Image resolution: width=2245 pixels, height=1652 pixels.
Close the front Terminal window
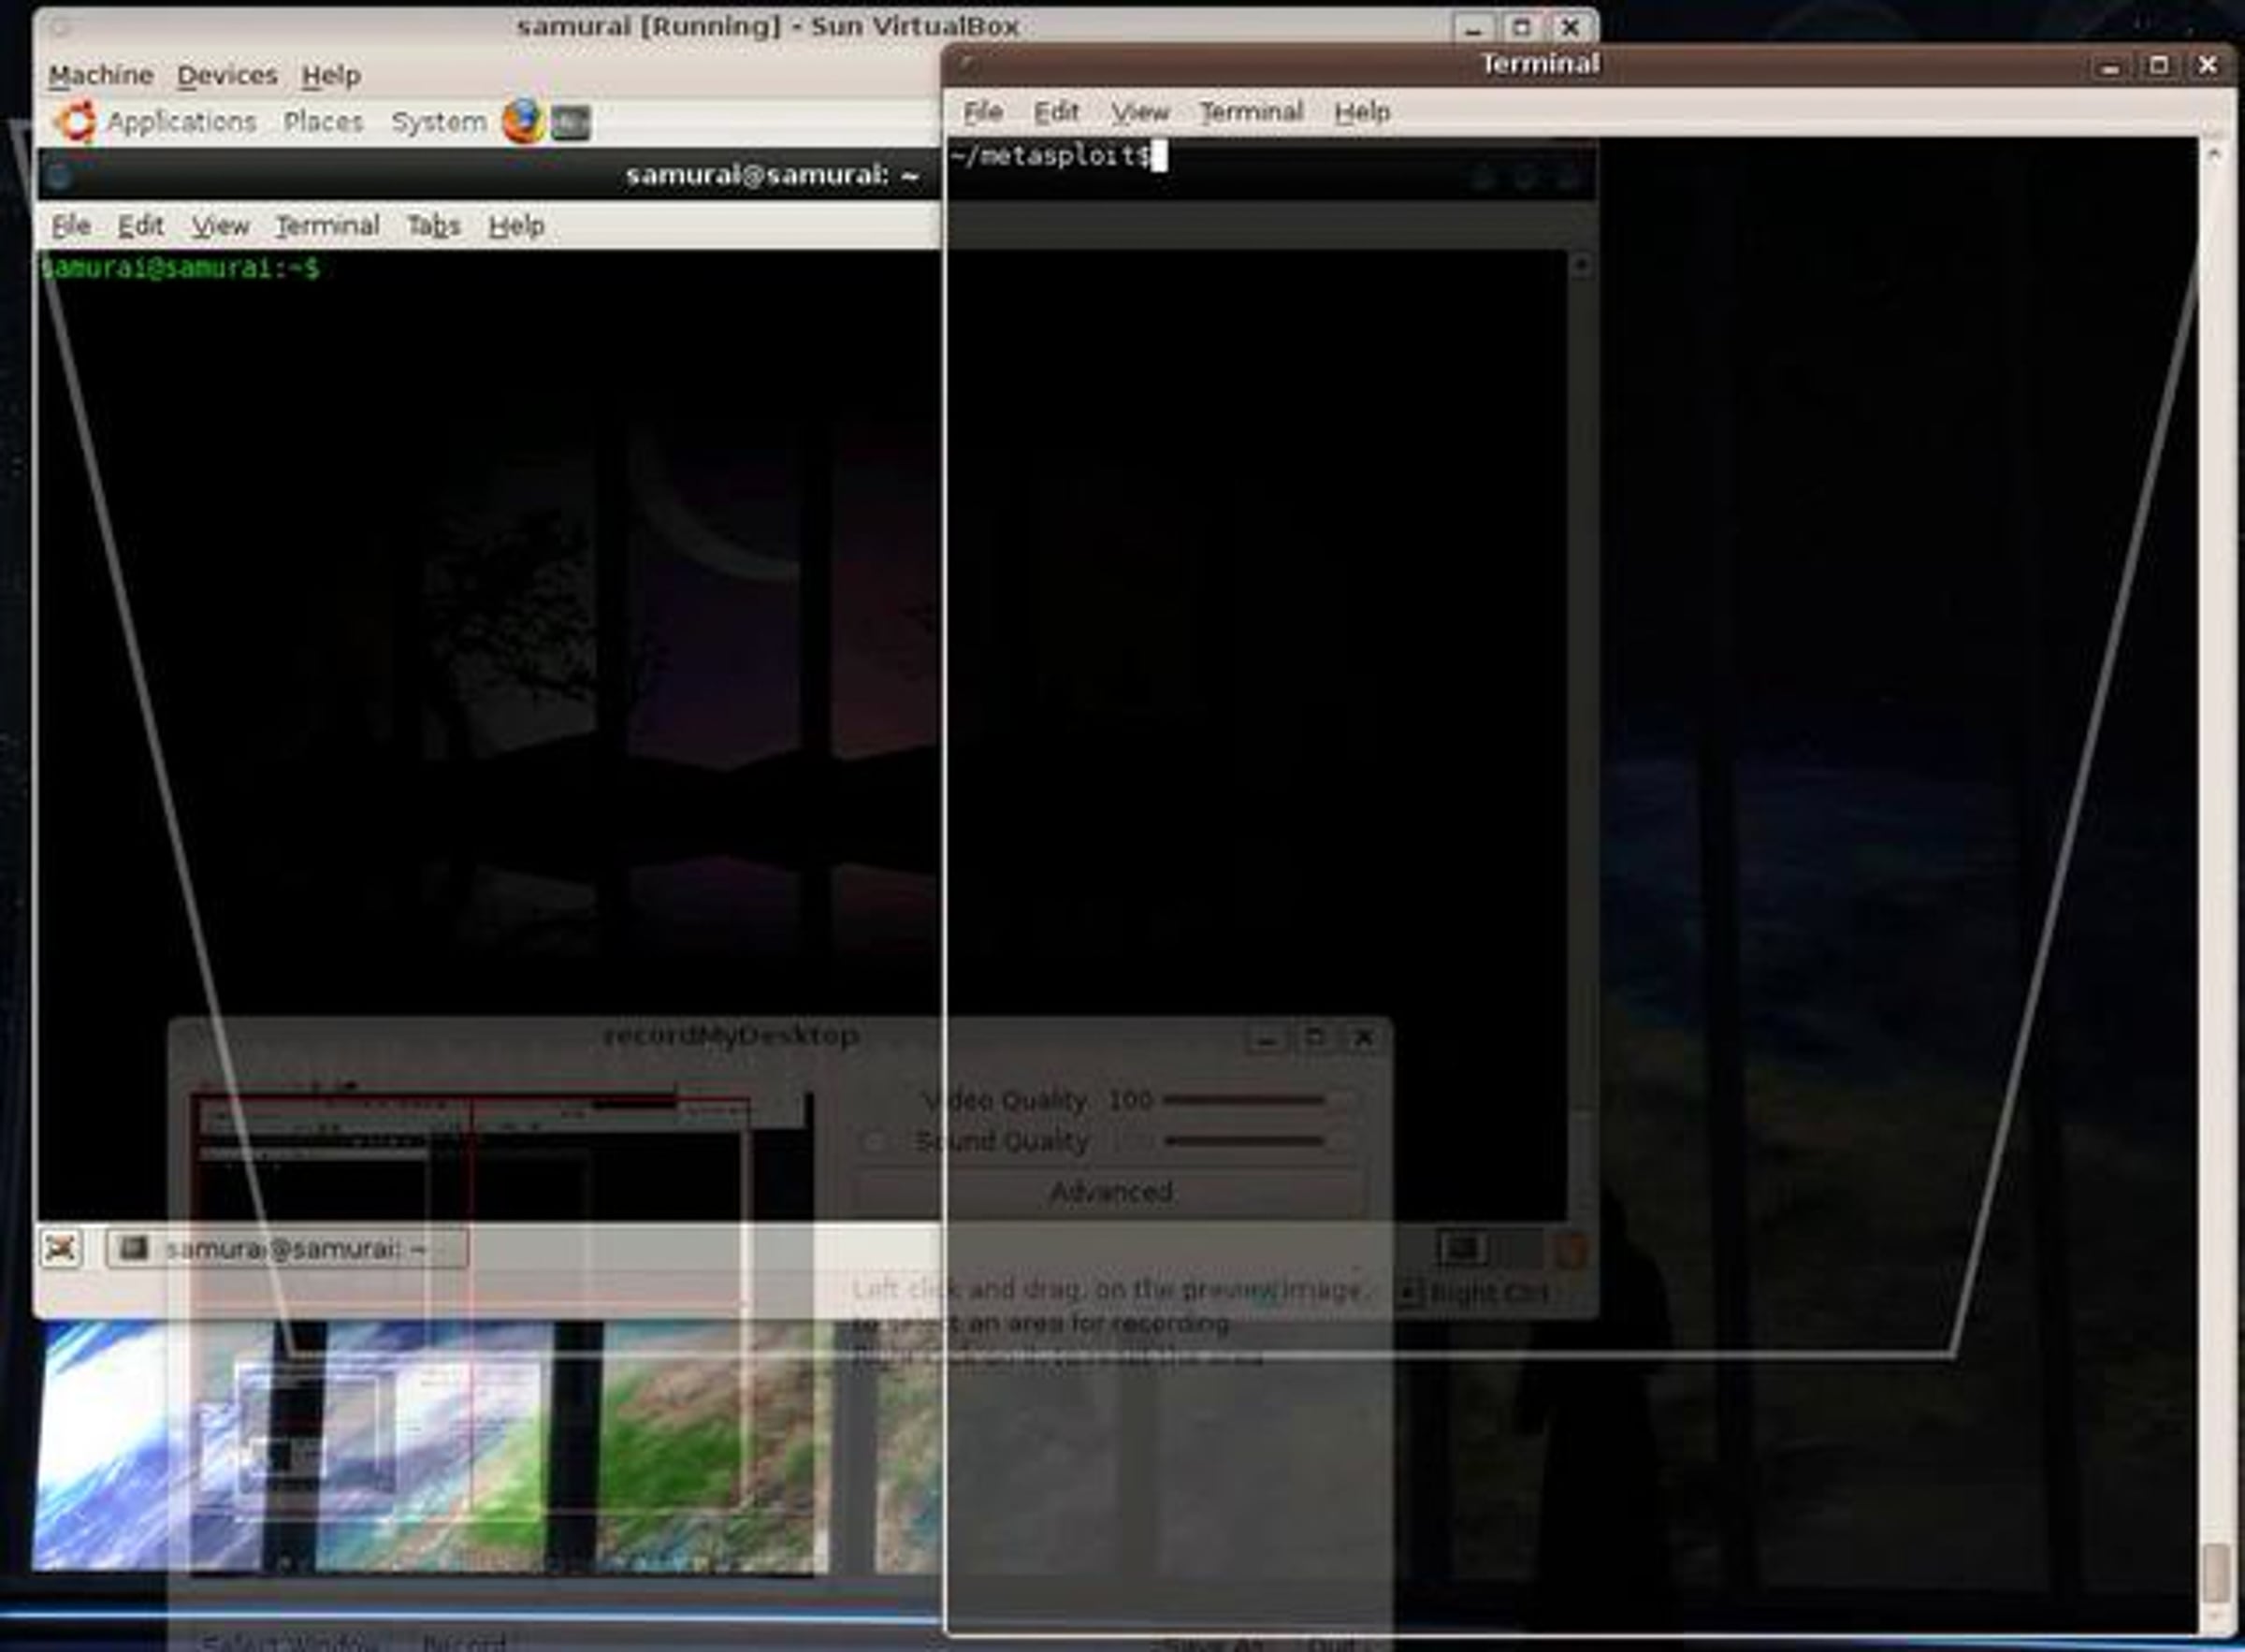[x=2207, y=66]
